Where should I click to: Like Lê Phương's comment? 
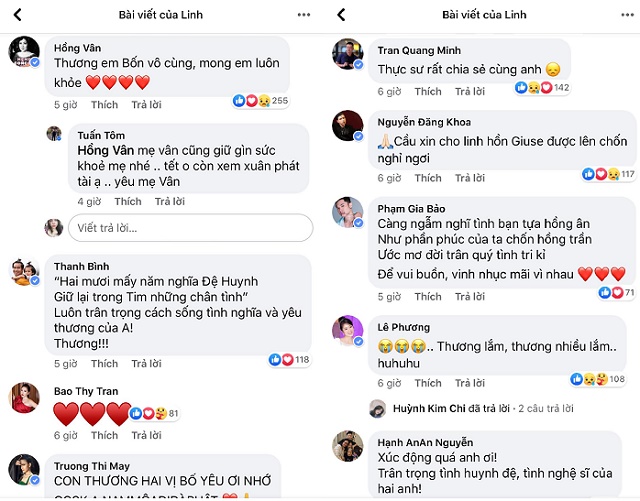pos(428,383)
